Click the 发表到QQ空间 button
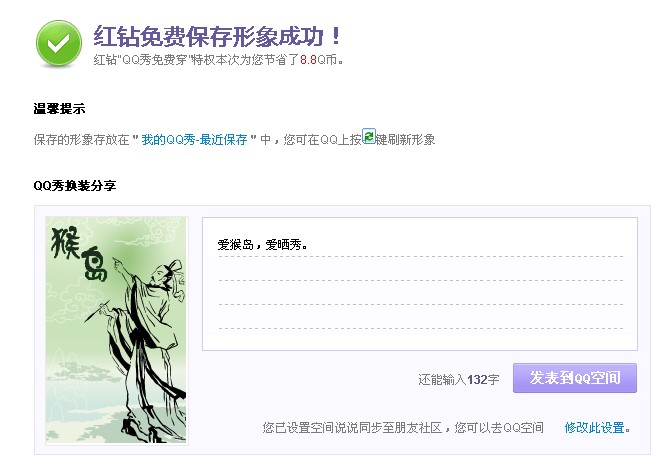 click(x=575, y=377)
